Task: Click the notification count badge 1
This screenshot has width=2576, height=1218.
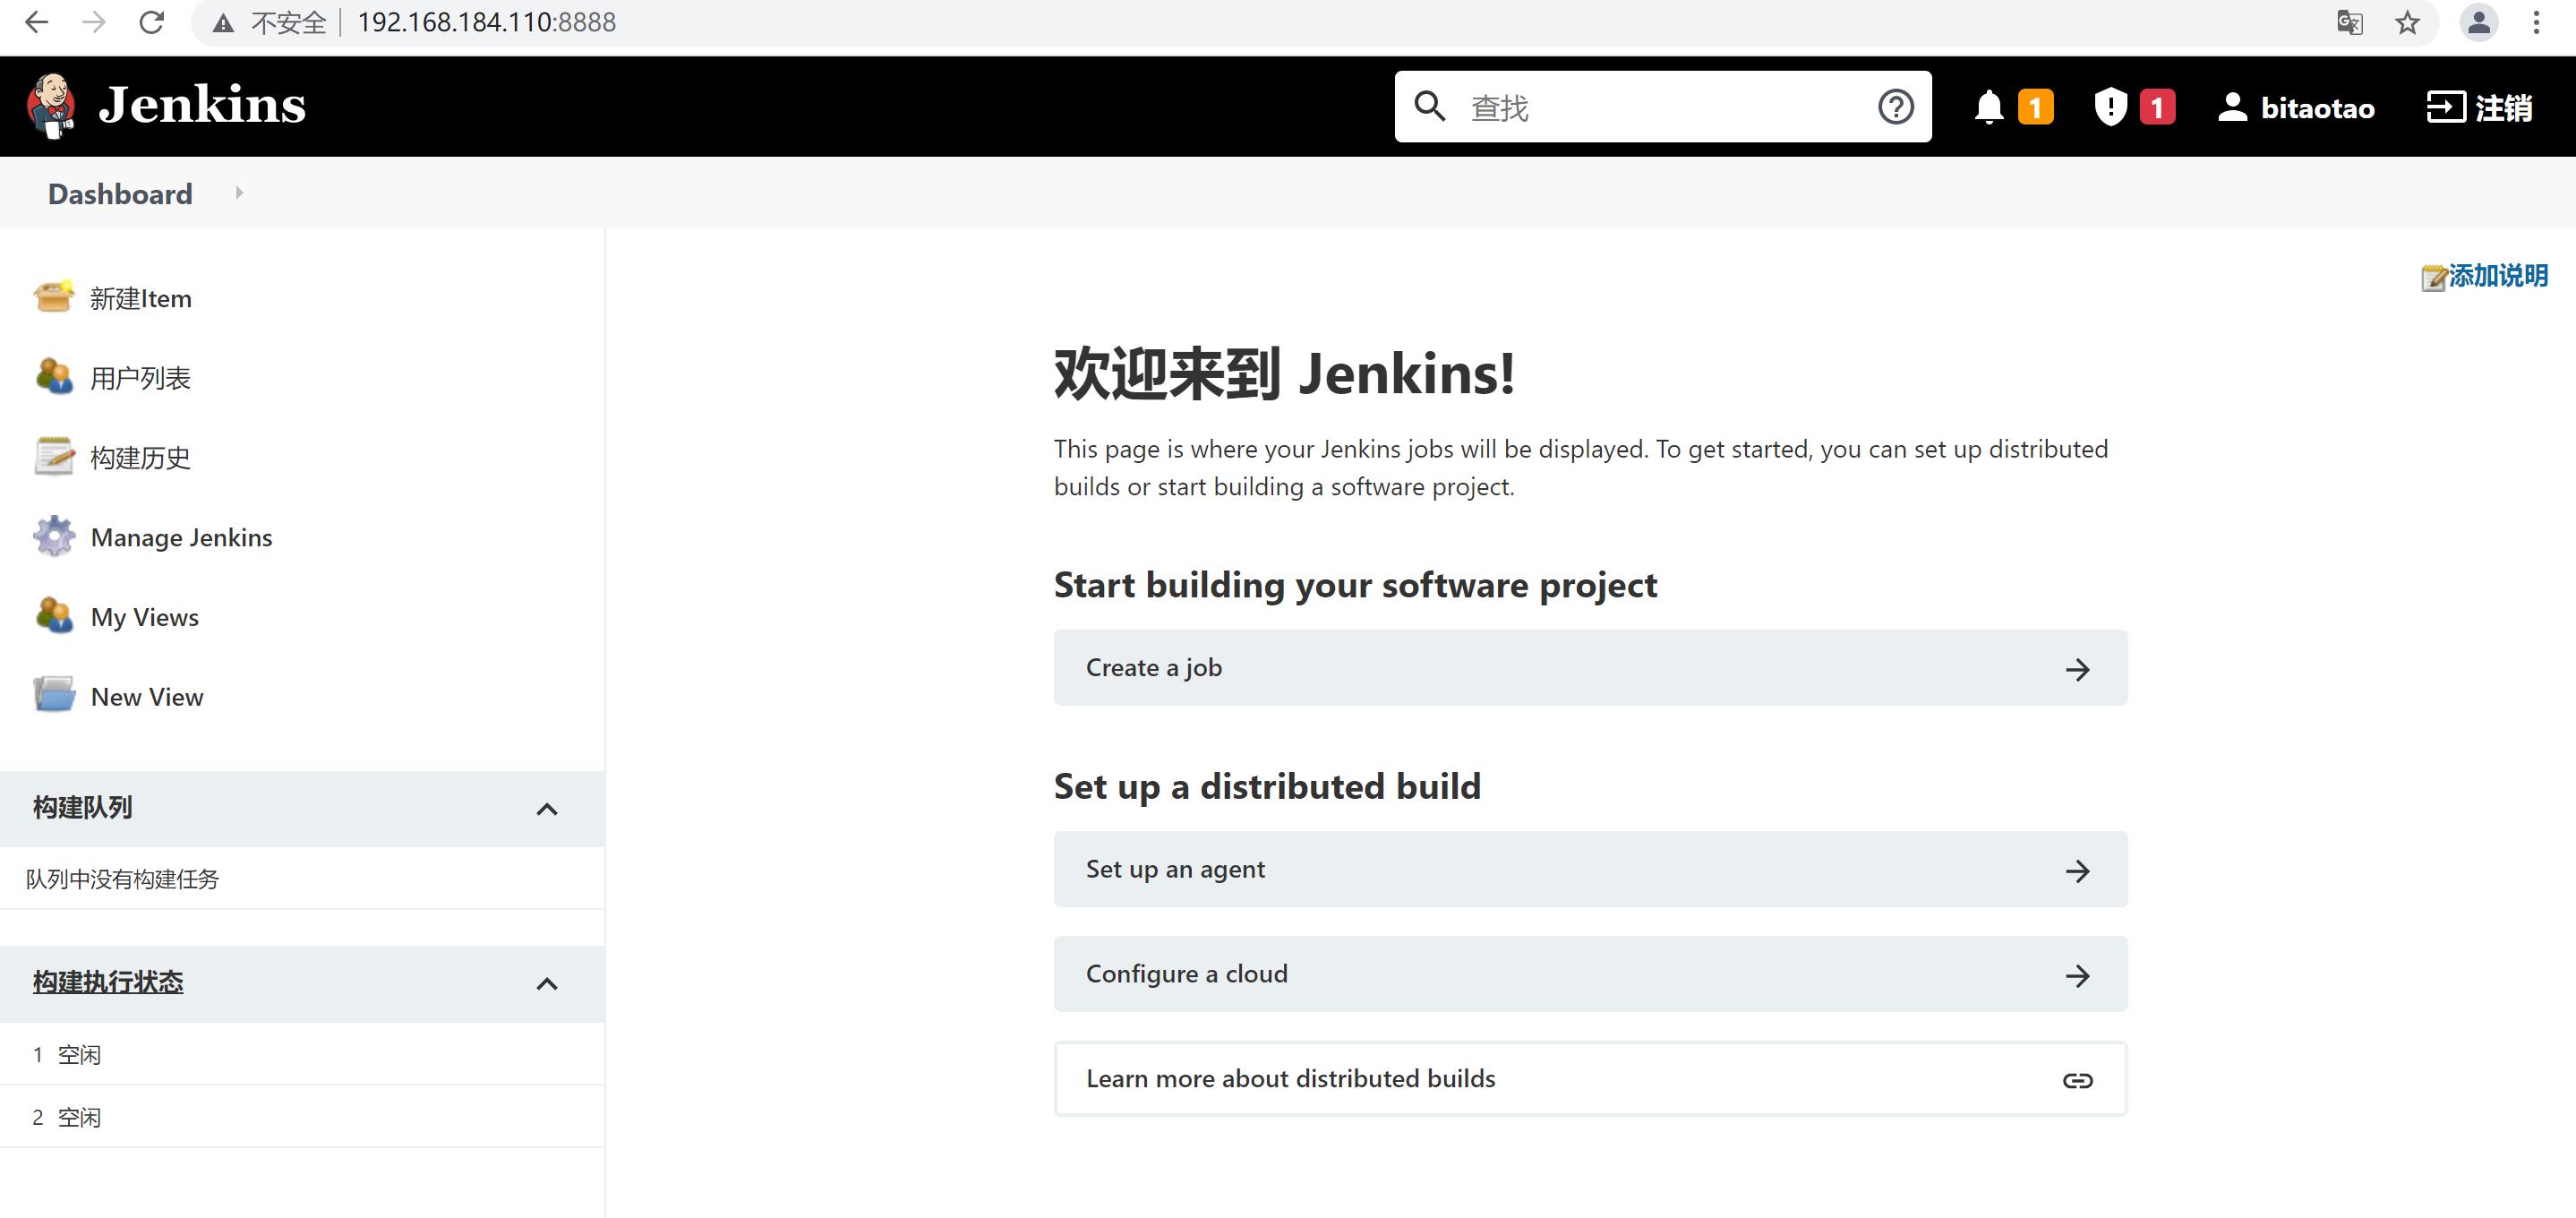Action: click(2033, 107)
